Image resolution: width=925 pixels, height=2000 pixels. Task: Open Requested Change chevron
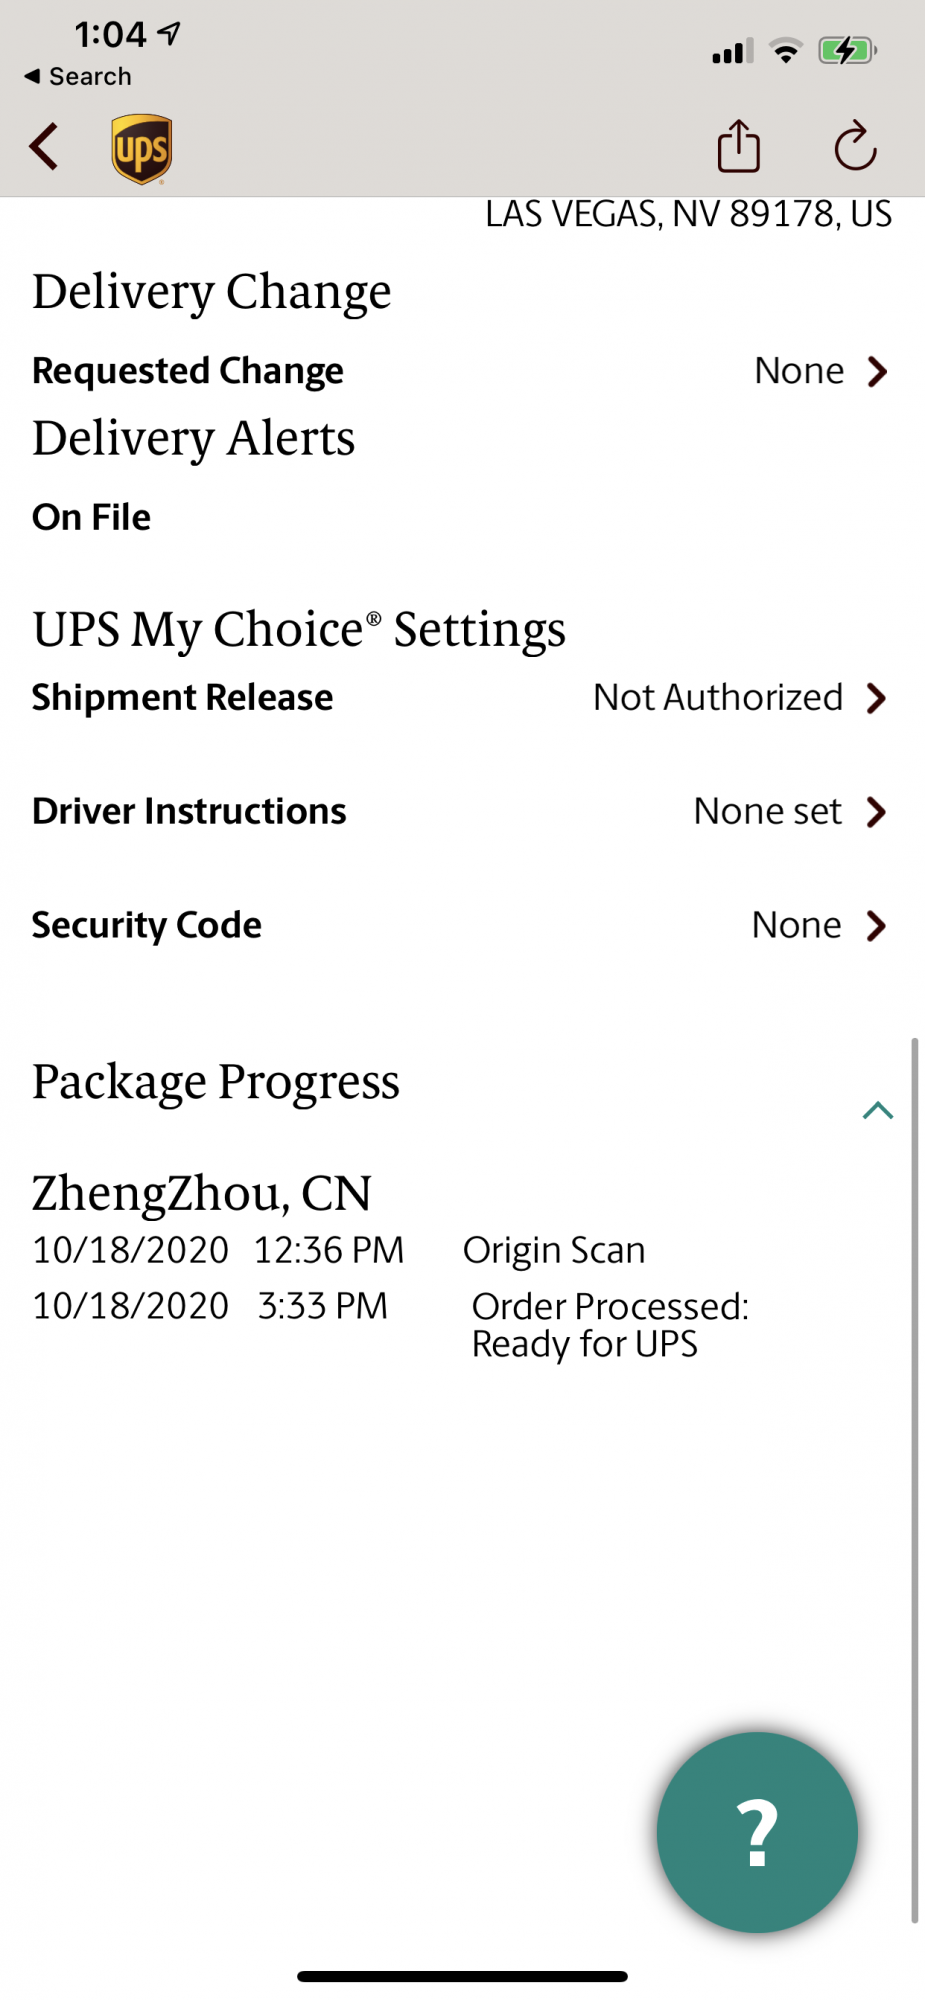point(877,371)
